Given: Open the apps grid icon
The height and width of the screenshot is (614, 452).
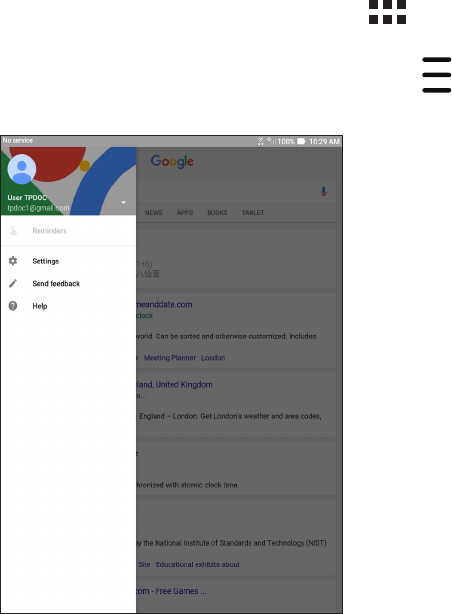Looking at the screenshot, I should point(387,12).
